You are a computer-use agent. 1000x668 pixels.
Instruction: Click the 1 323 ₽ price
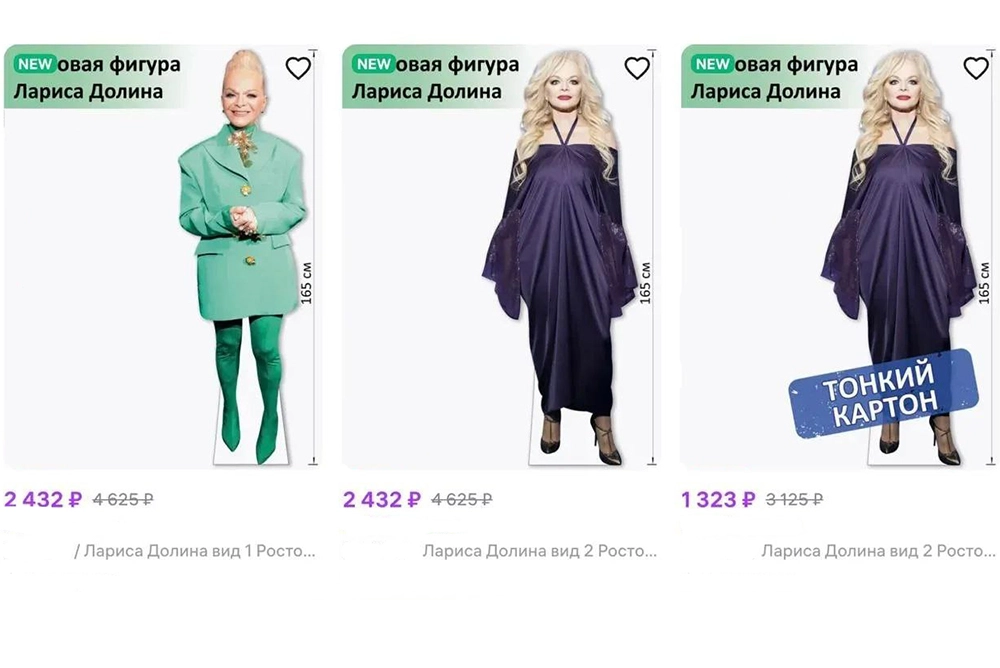(715, 499)
